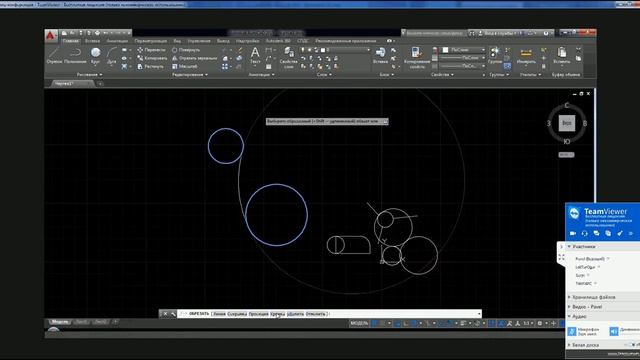The image size is (640, 360).
Task: Open the Вид ribbon tab
Action: (x=177, y=41)
